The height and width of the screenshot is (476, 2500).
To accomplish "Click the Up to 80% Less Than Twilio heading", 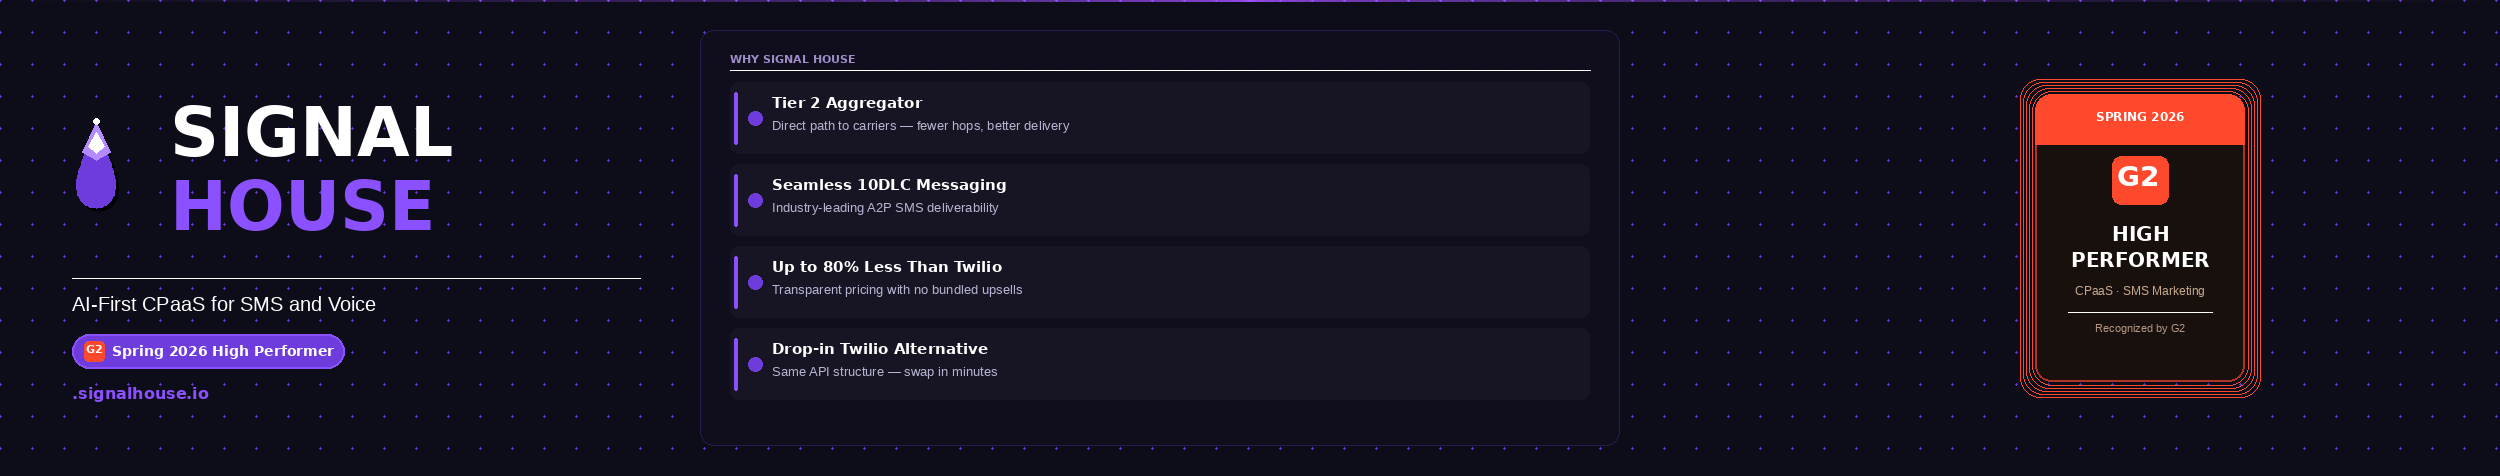I will (886, 267).
